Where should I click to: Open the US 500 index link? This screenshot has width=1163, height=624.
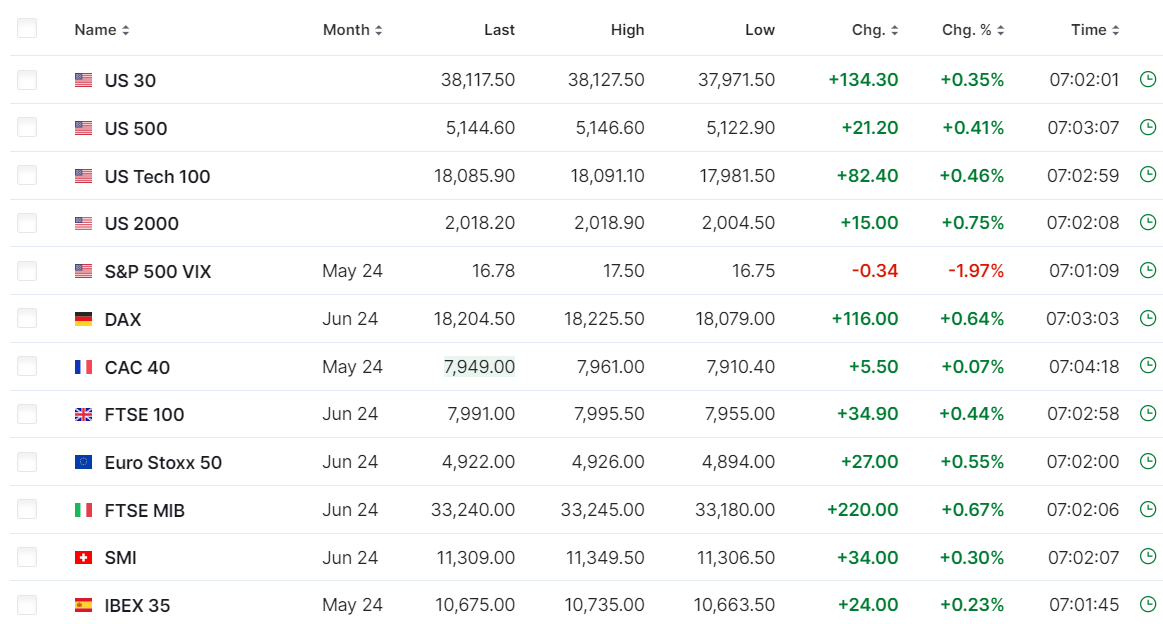tap(136, 128)
